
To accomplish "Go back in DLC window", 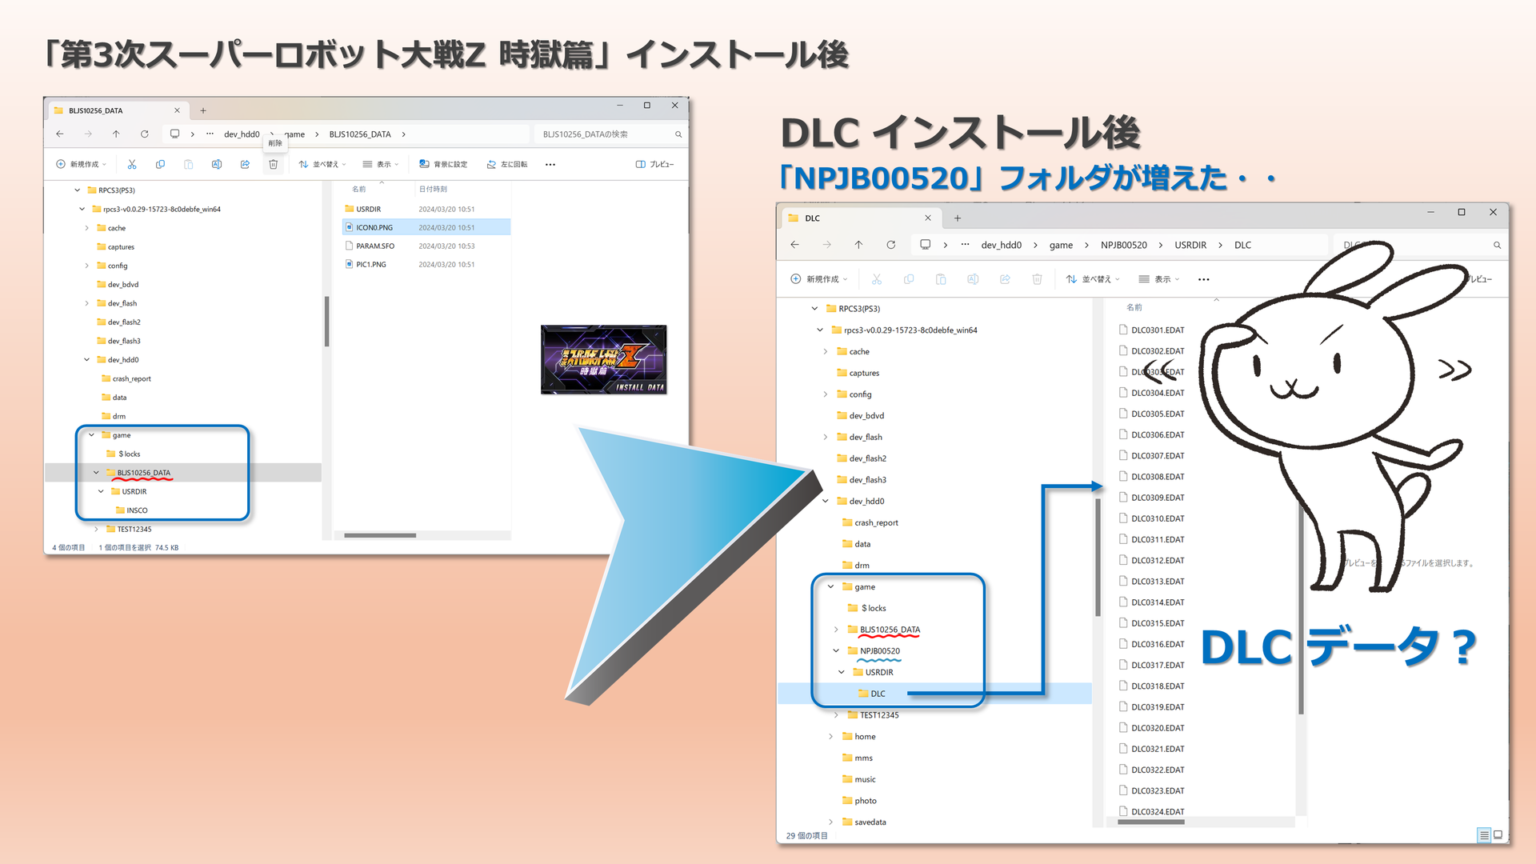I will (795, 245).
